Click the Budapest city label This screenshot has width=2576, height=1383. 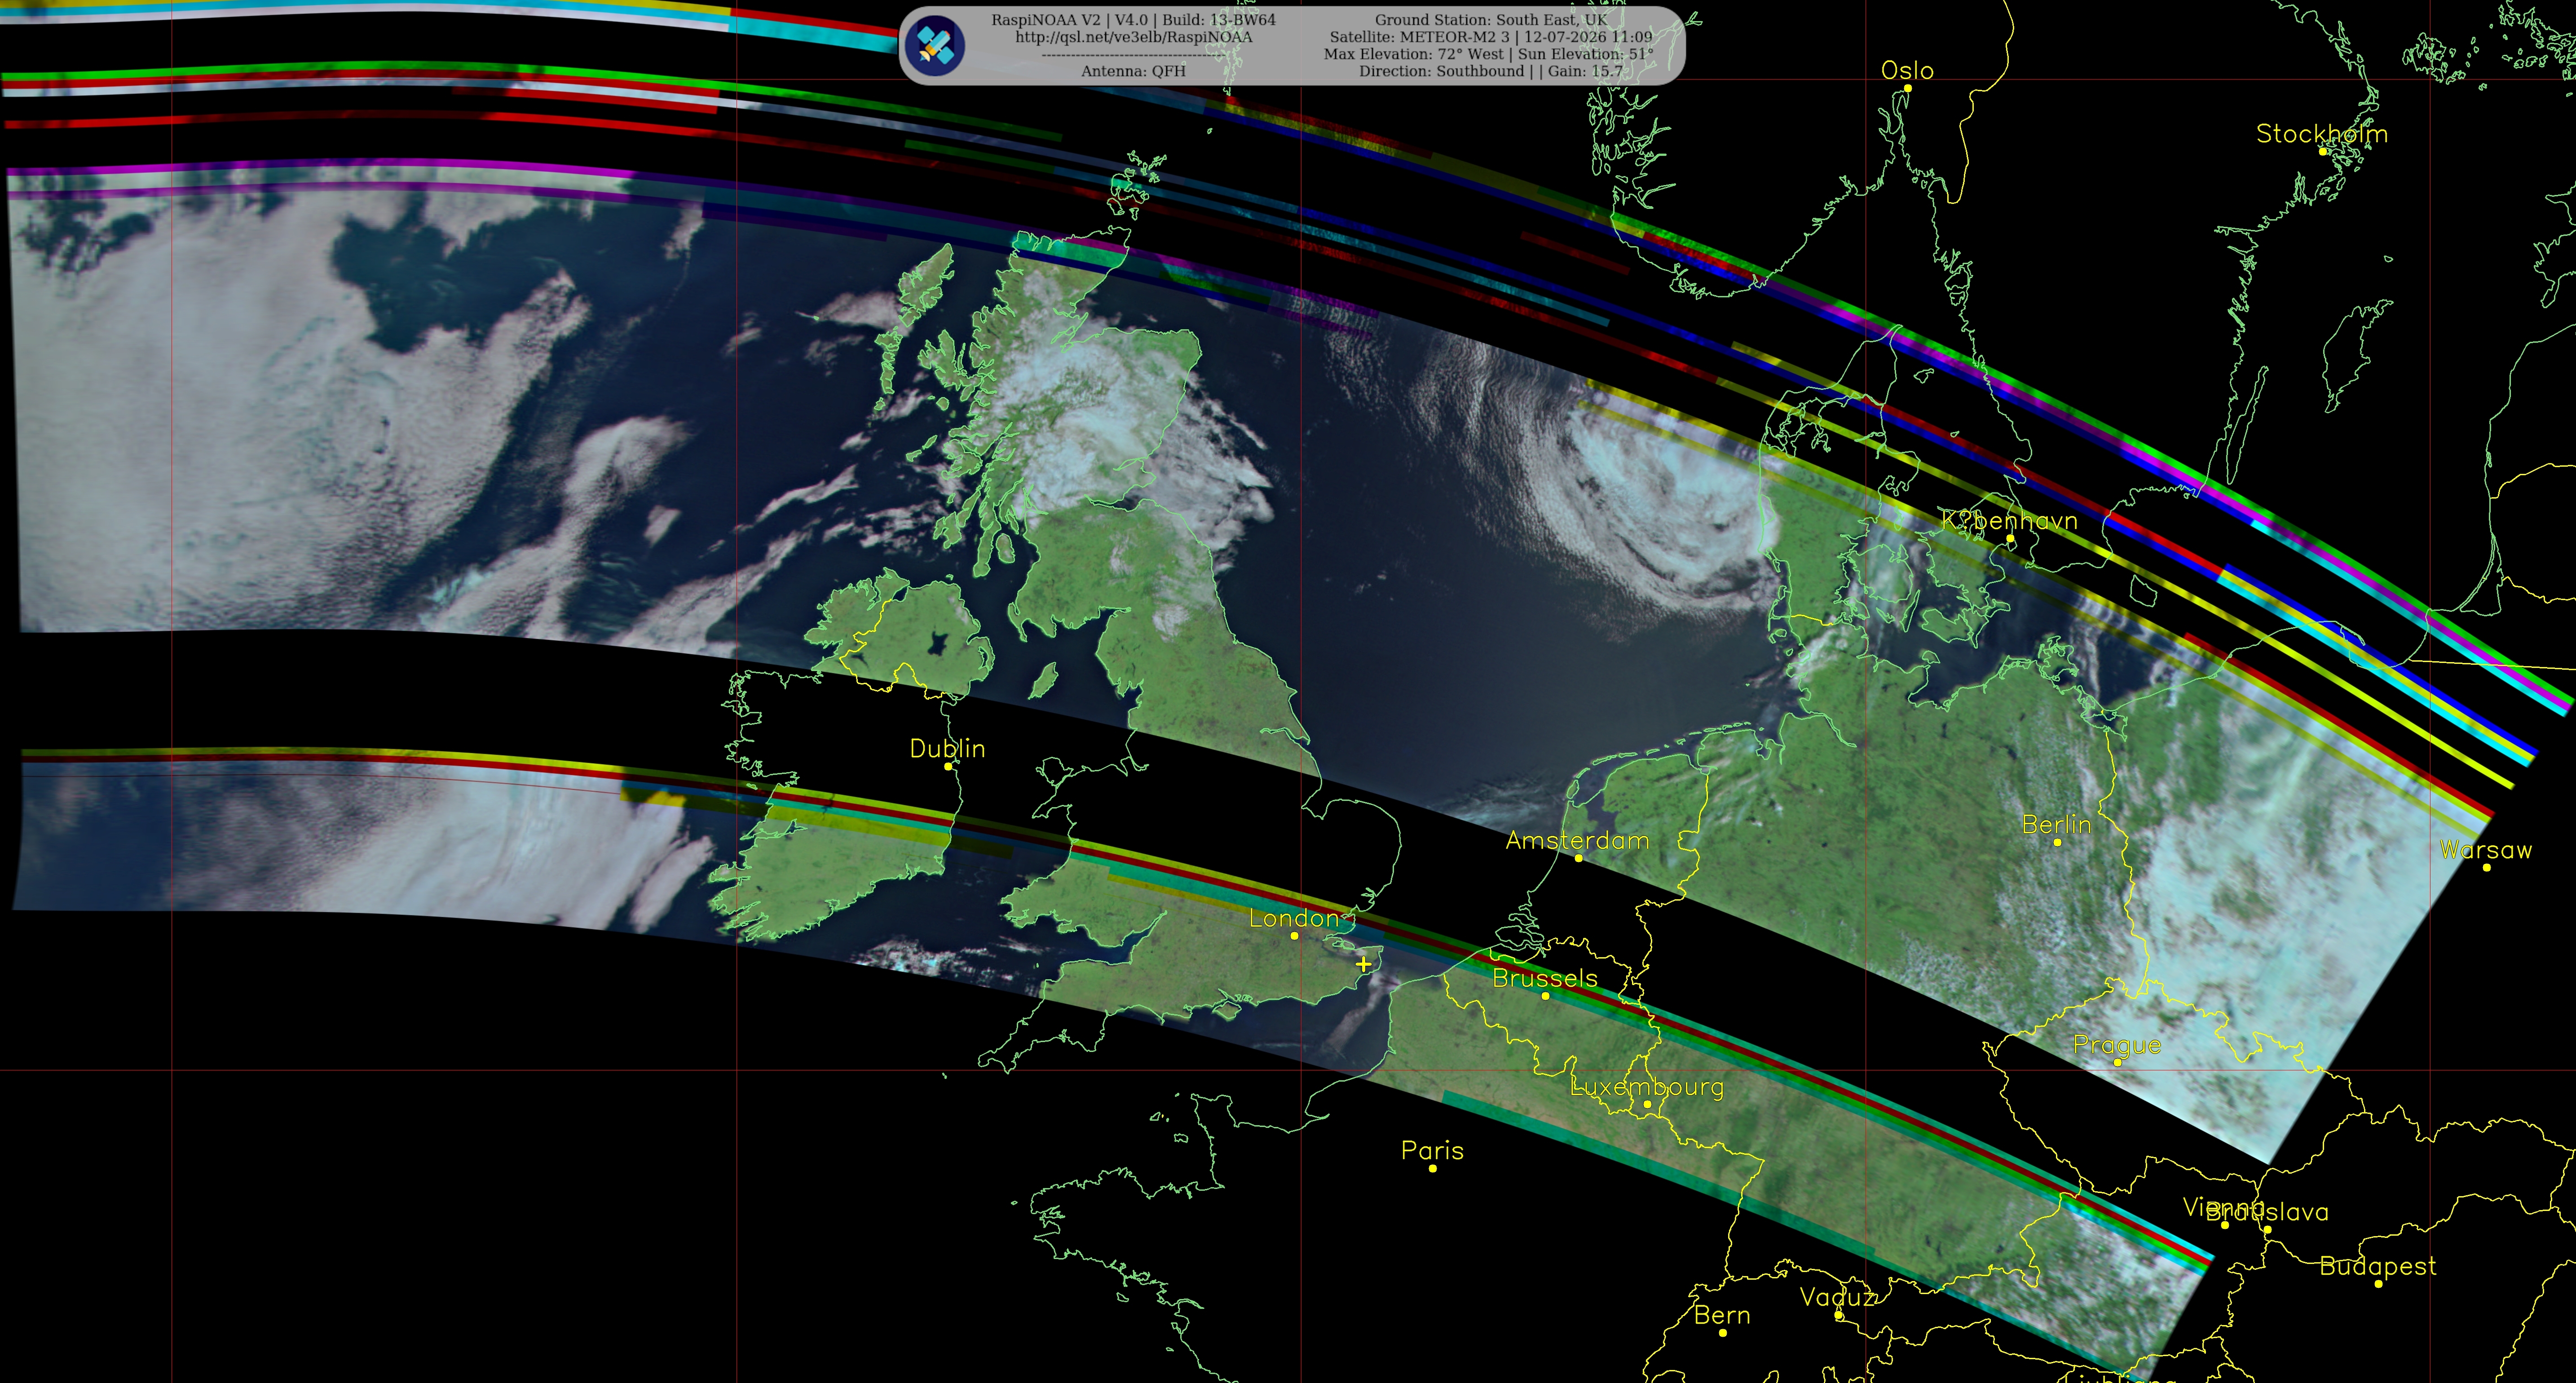click(2378, 1267)
